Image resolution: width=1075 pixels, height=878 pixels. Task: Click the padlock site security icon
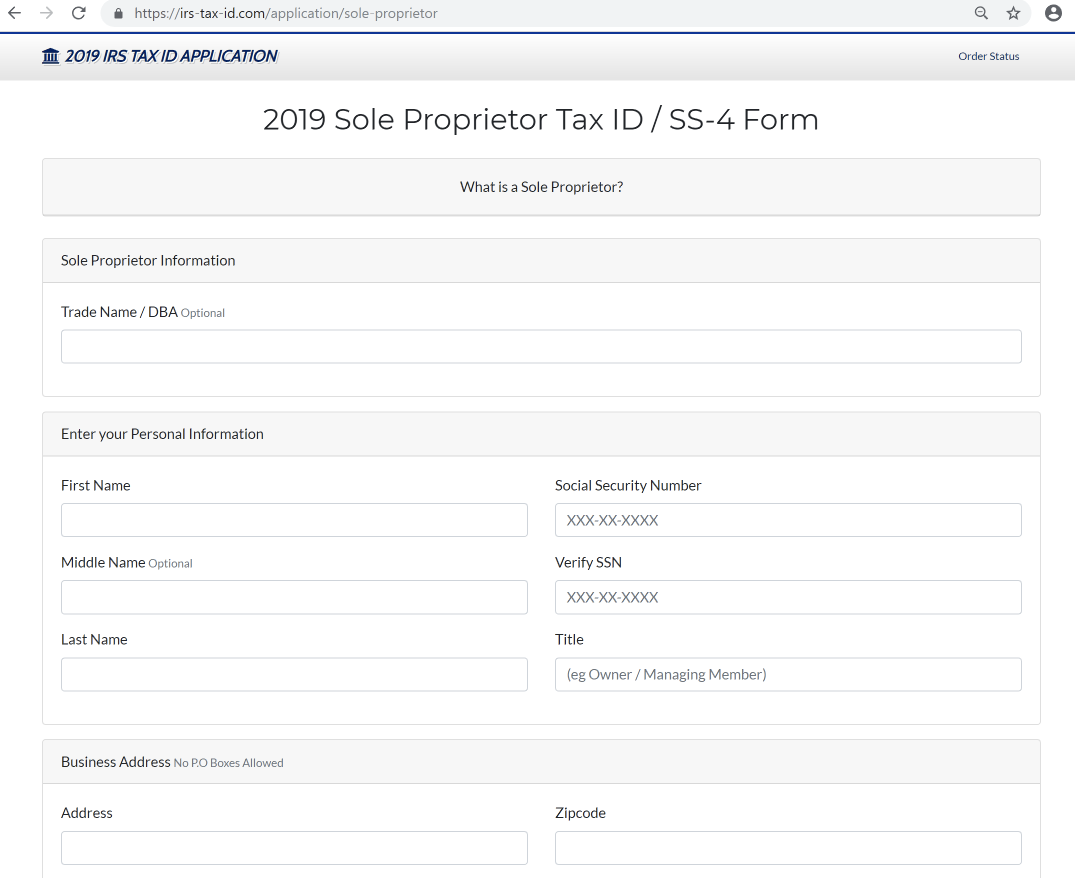click(x=117, y=14)
